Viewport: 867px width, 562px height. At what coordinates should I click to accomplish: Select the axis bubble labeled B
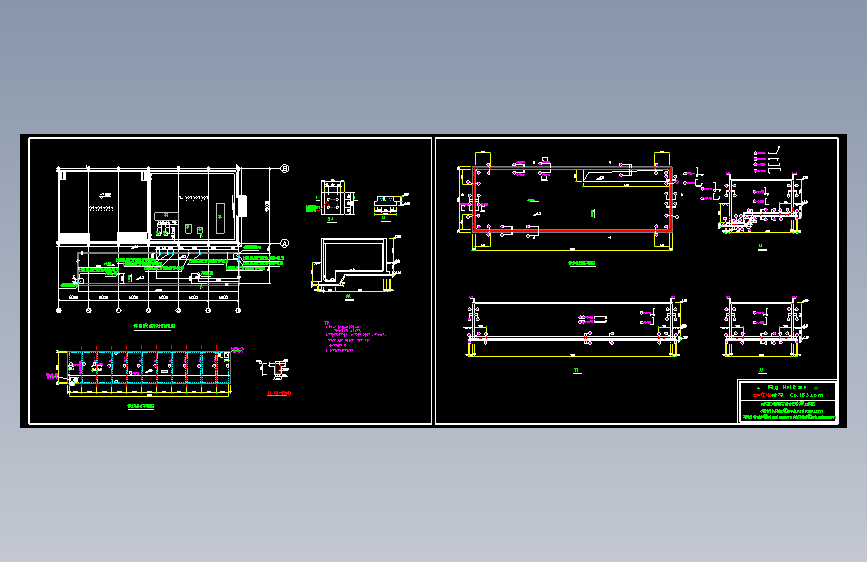click(x=285, y=168)
